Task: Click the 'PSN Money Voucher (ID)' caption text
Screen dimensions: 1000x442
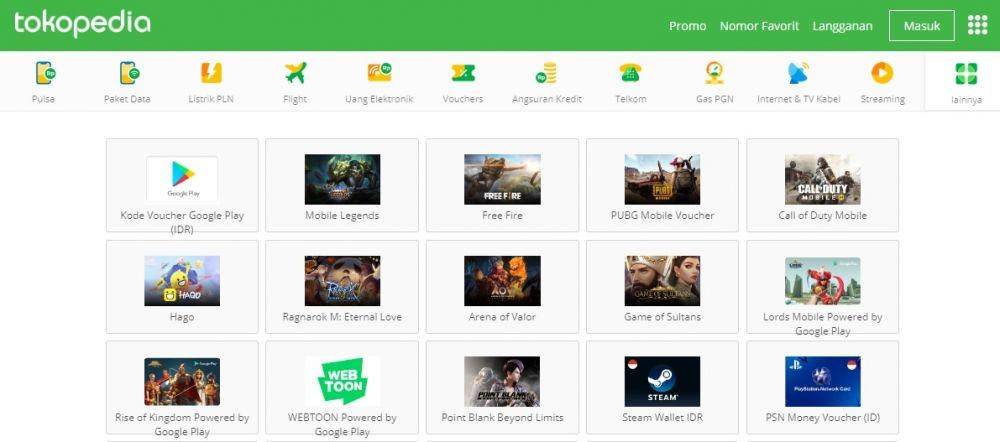Action: [823, 418]
